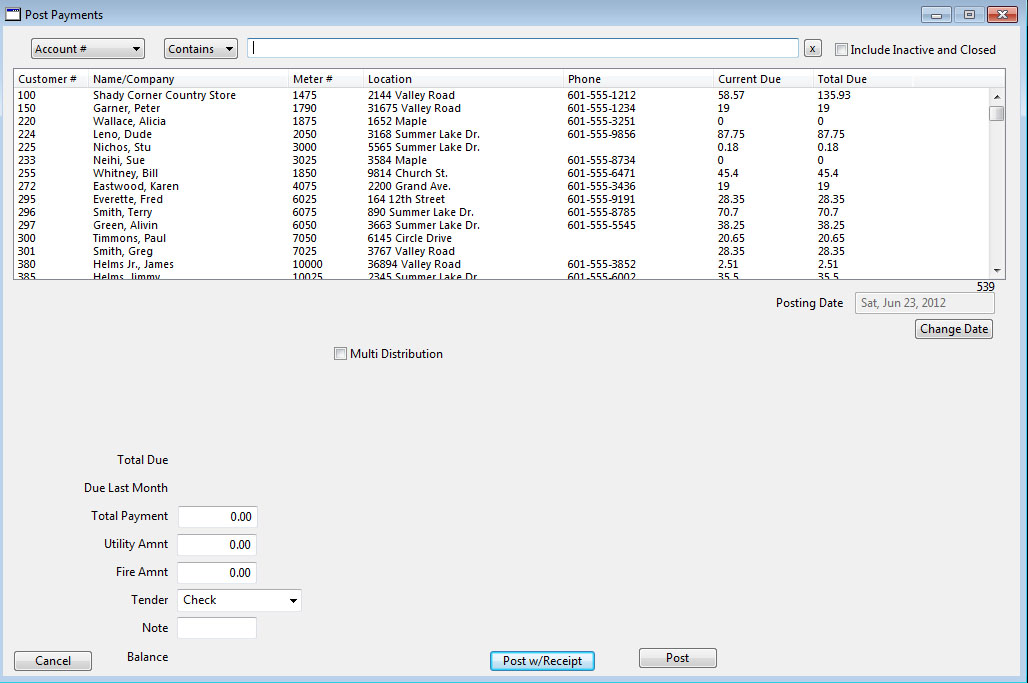Click the Fire Amnt field
The height and width of the screenshot is (683, 1028).
tap(217, 573)
